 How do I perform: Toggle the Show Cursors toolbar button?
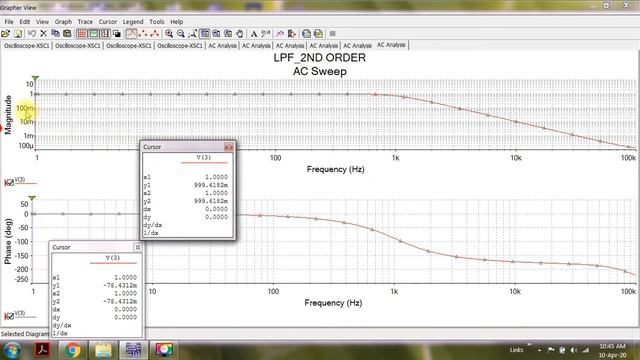coord(105,34)
